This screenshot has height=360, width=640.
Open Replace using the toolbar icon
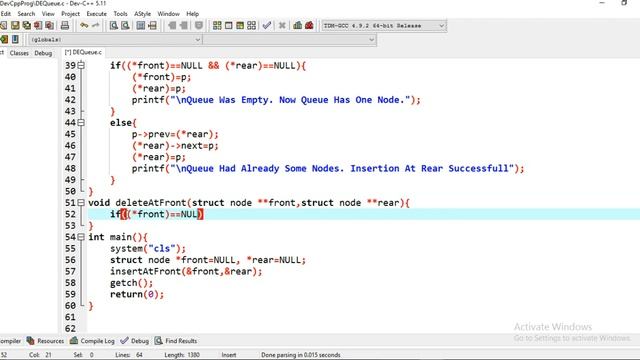pyautogui.click(x=125, y=26)
